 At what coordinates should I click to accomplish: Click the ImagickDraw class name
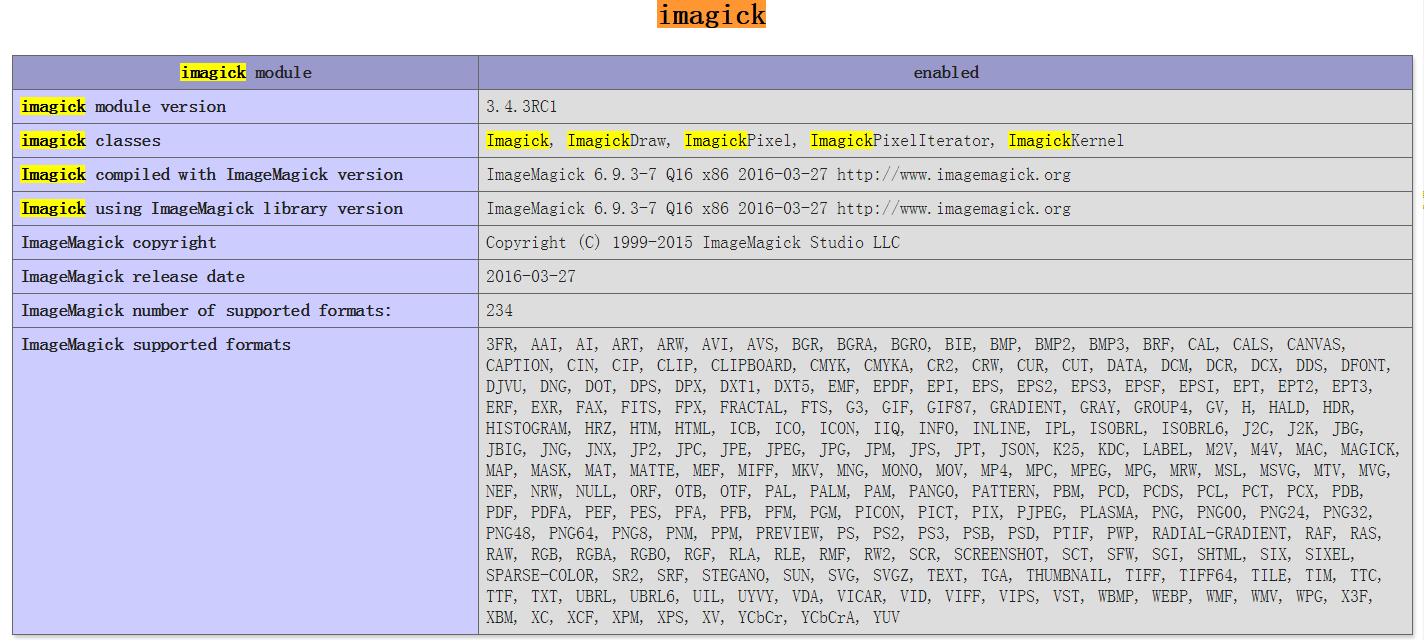click(x=617, y=141)
